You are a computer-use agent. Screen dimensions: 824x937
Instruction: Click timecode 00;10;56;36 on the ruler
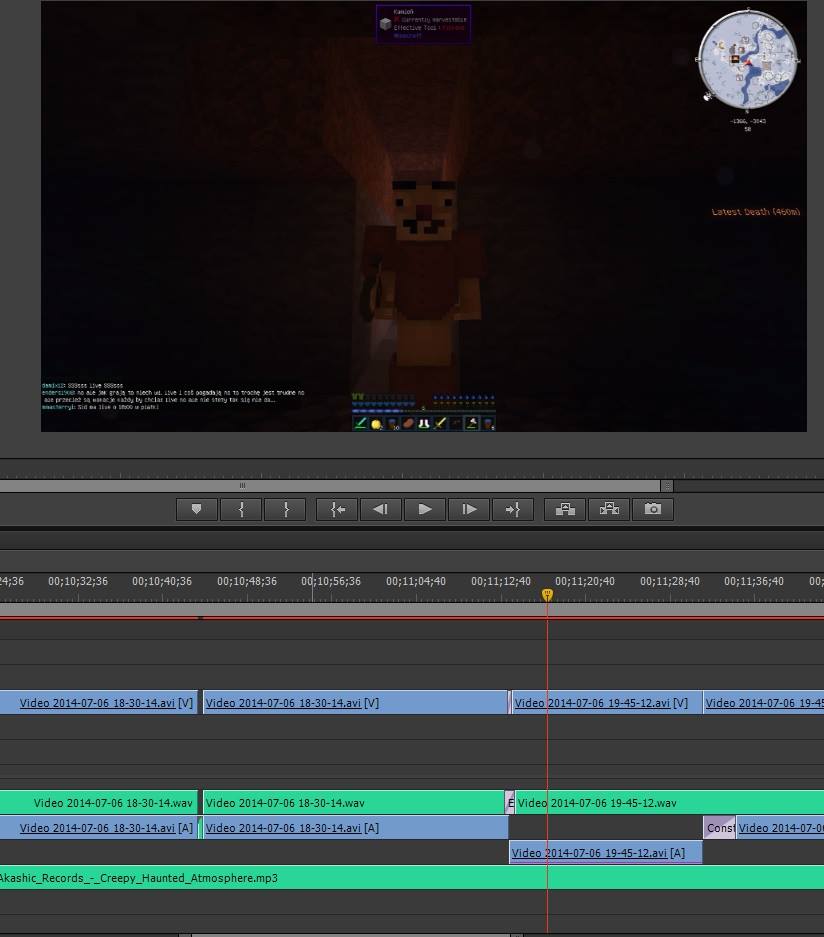tap(331, 581)
